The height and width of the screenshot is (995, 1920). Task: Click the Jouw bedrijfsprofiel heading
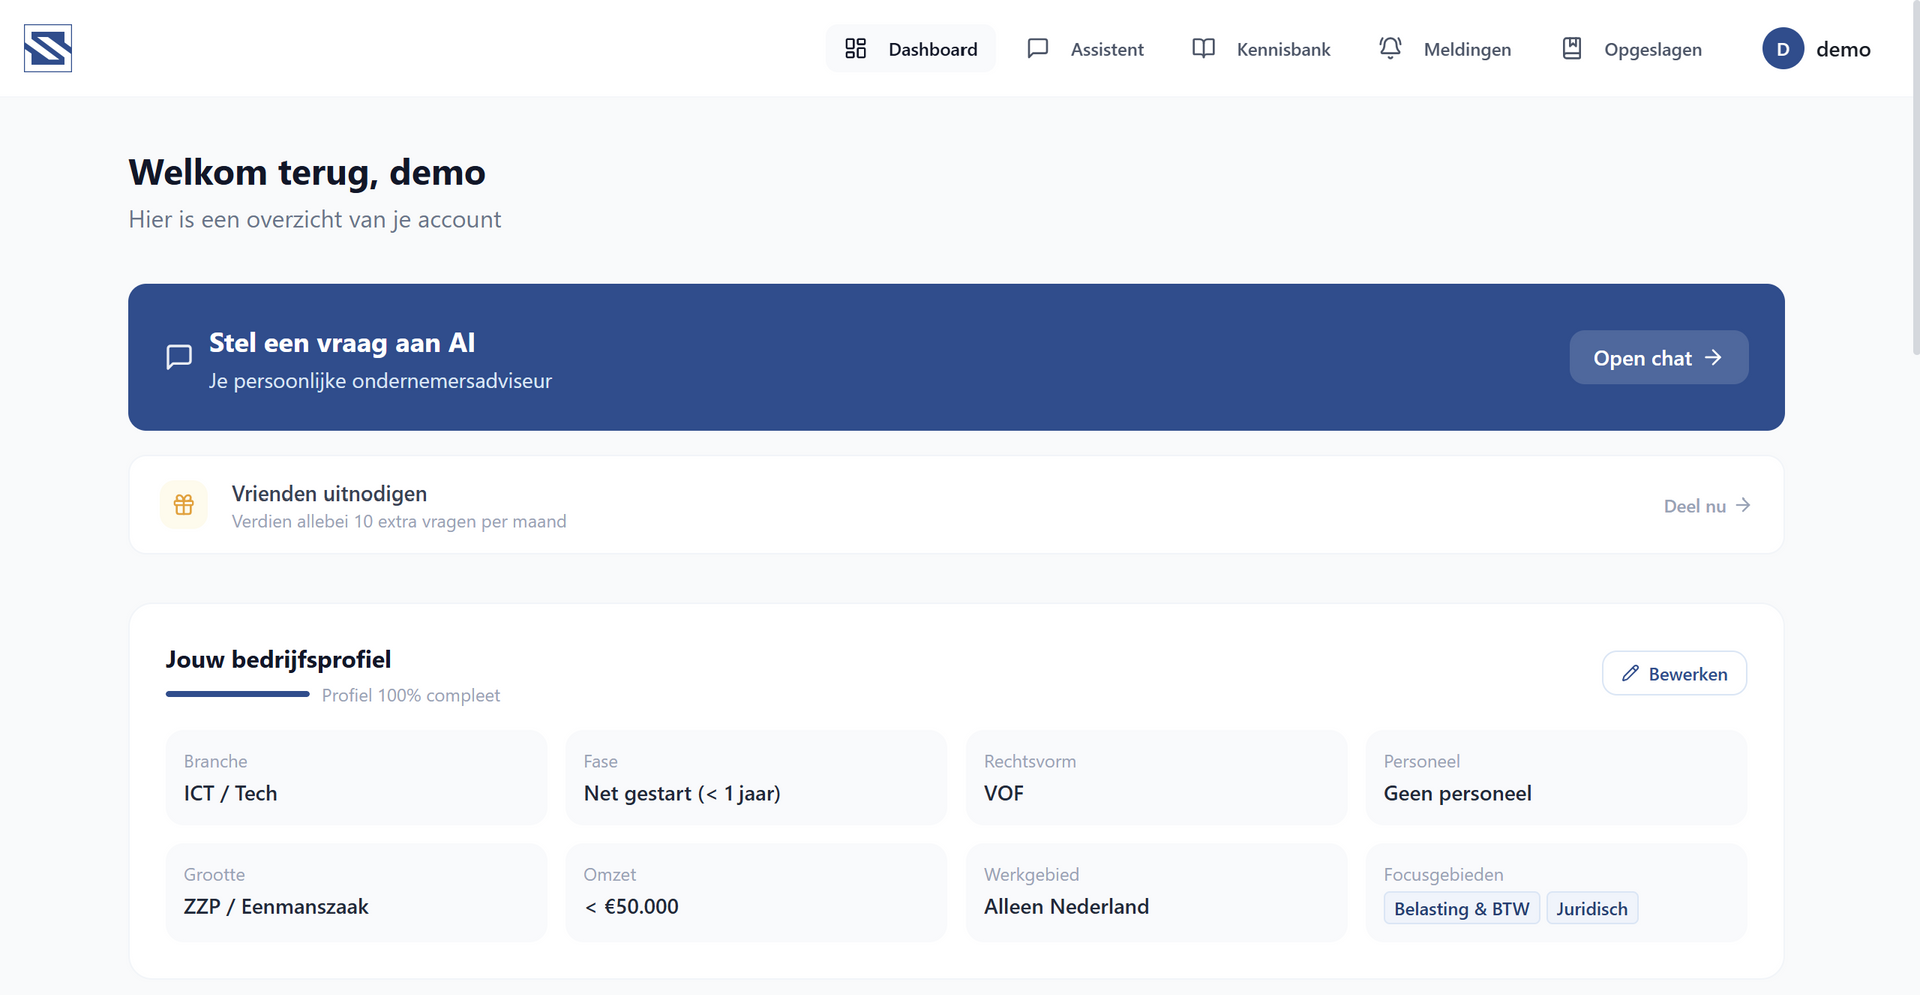(278, 659)
